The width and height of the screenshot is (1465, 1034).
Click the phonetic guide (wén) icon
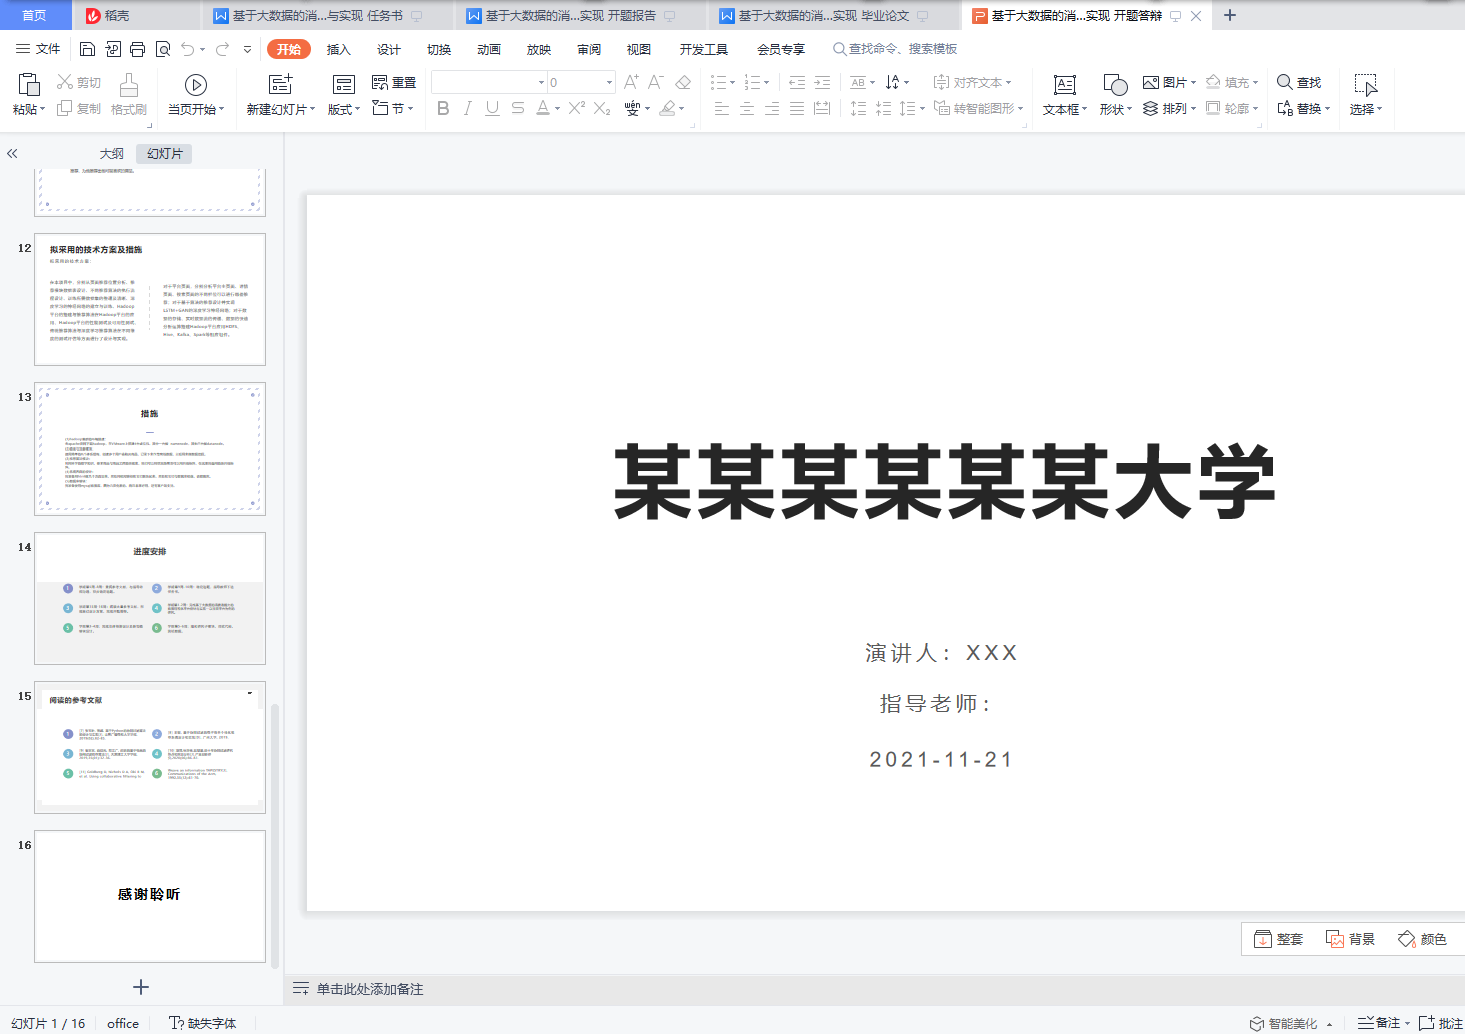[x=632, y=108]
